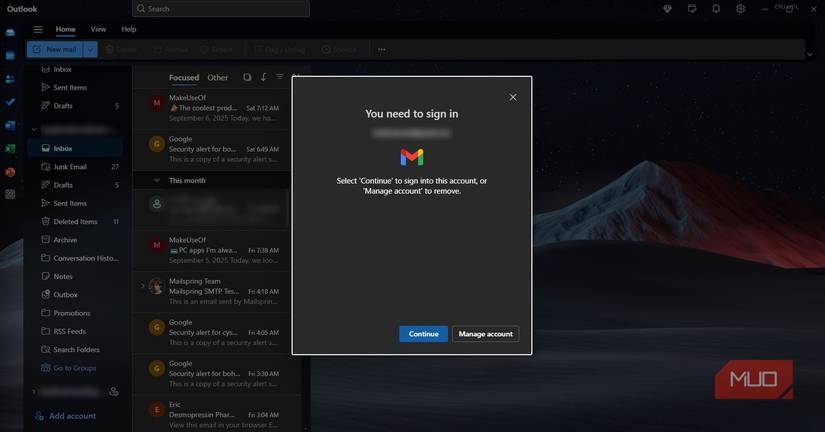Expand the Mailspring Team conversation thread
825x432 pixels.
pos(142,286)
